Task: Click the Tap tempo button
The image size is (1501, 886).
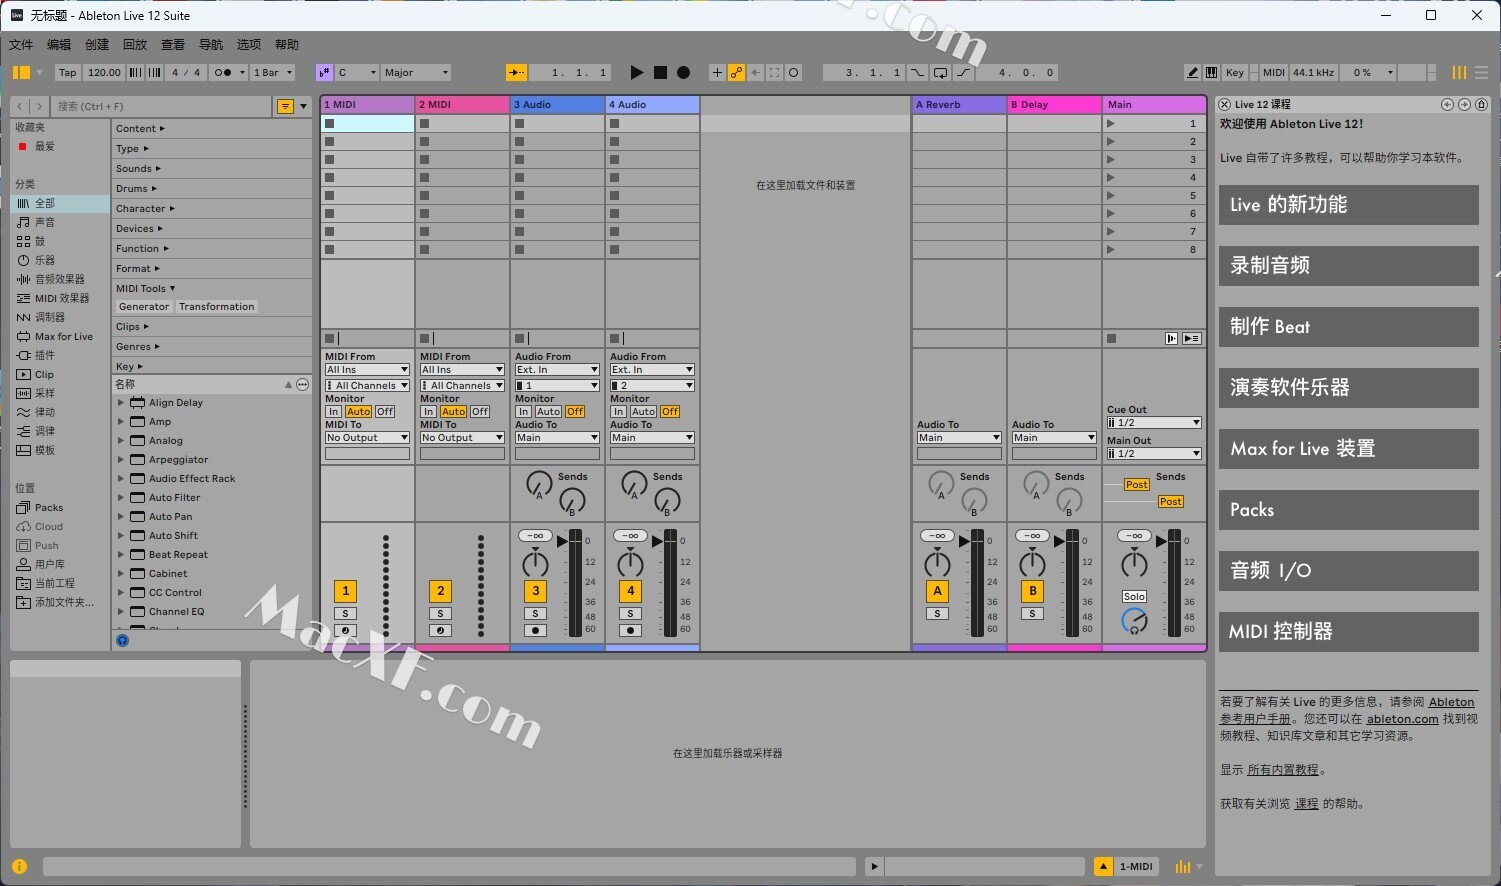Action: point(68,72)
